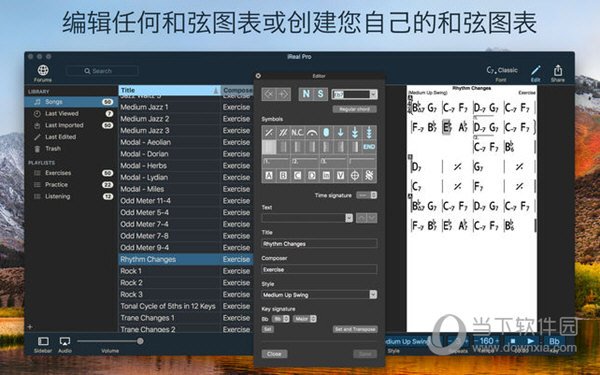The width and height of the screenshot is (600, 375).
Task: Insert single measure repeat symbol
Action: coord(269,132)
